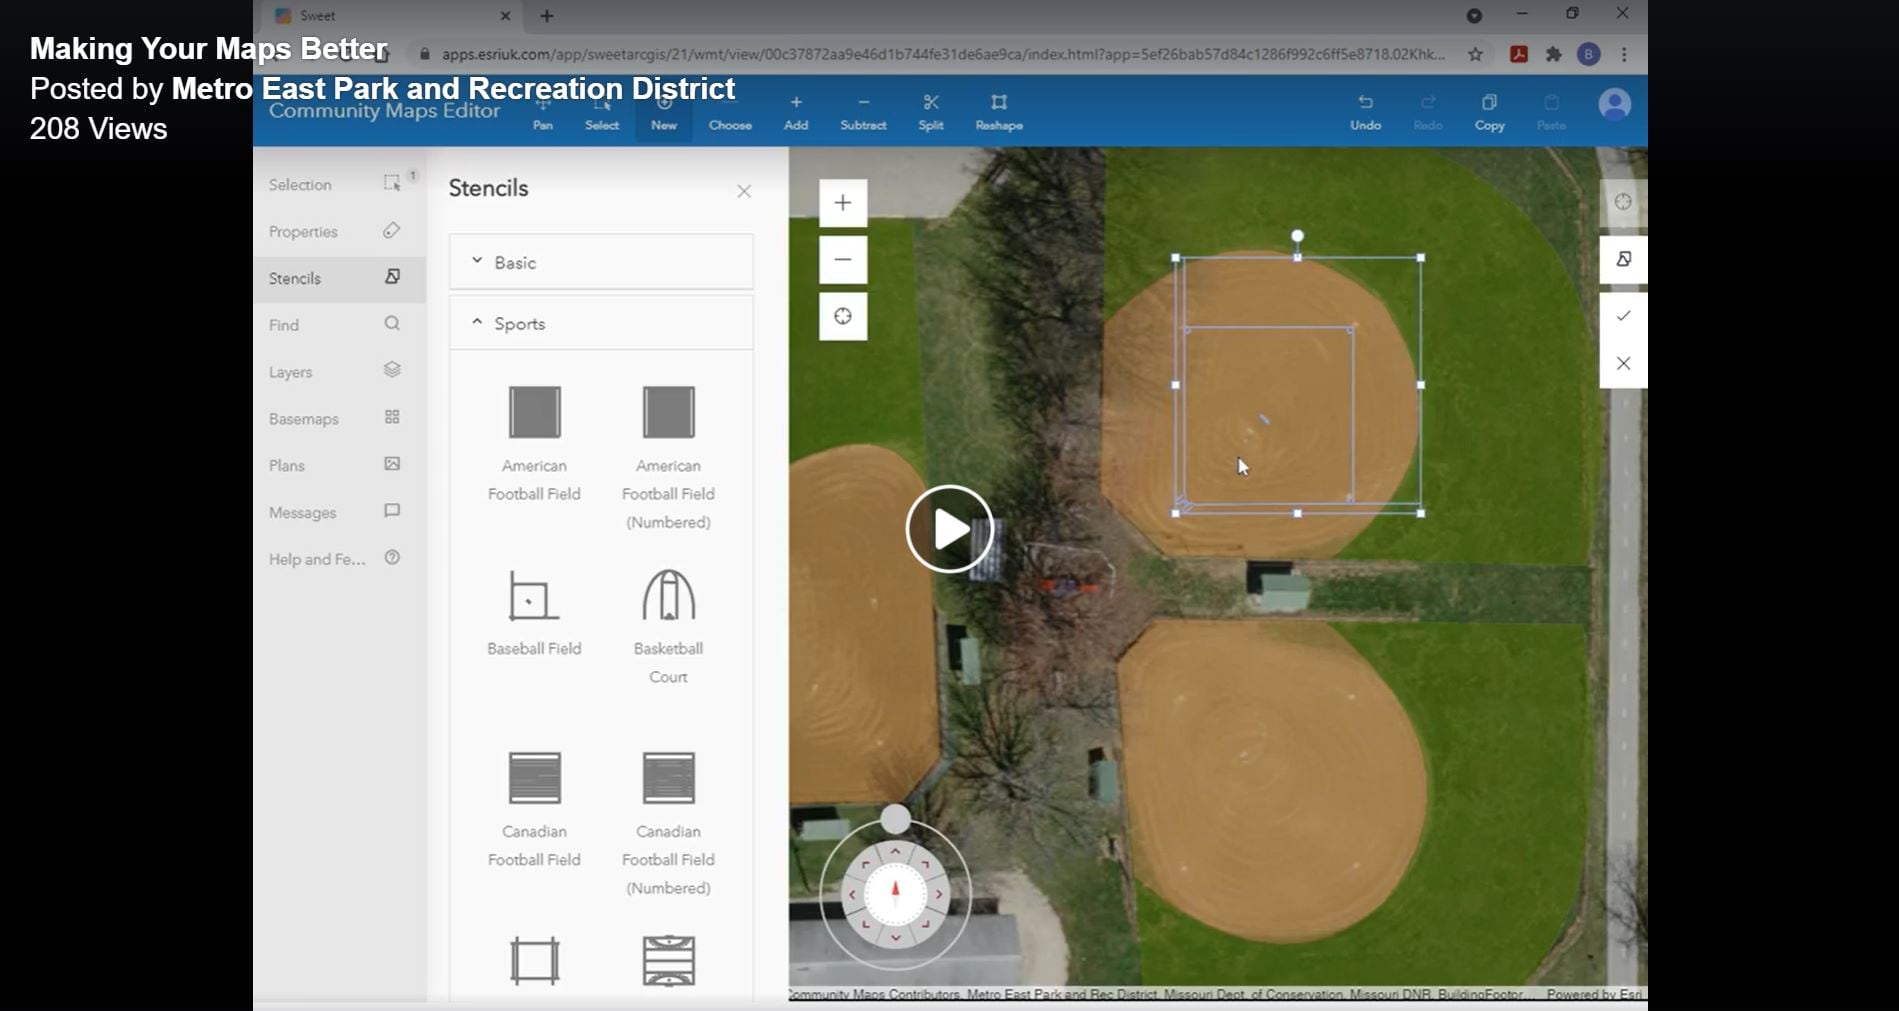The image size is (1899, 1011).
Task: Pick the Basketball Court stencil
Action: [x=668, y=627]
